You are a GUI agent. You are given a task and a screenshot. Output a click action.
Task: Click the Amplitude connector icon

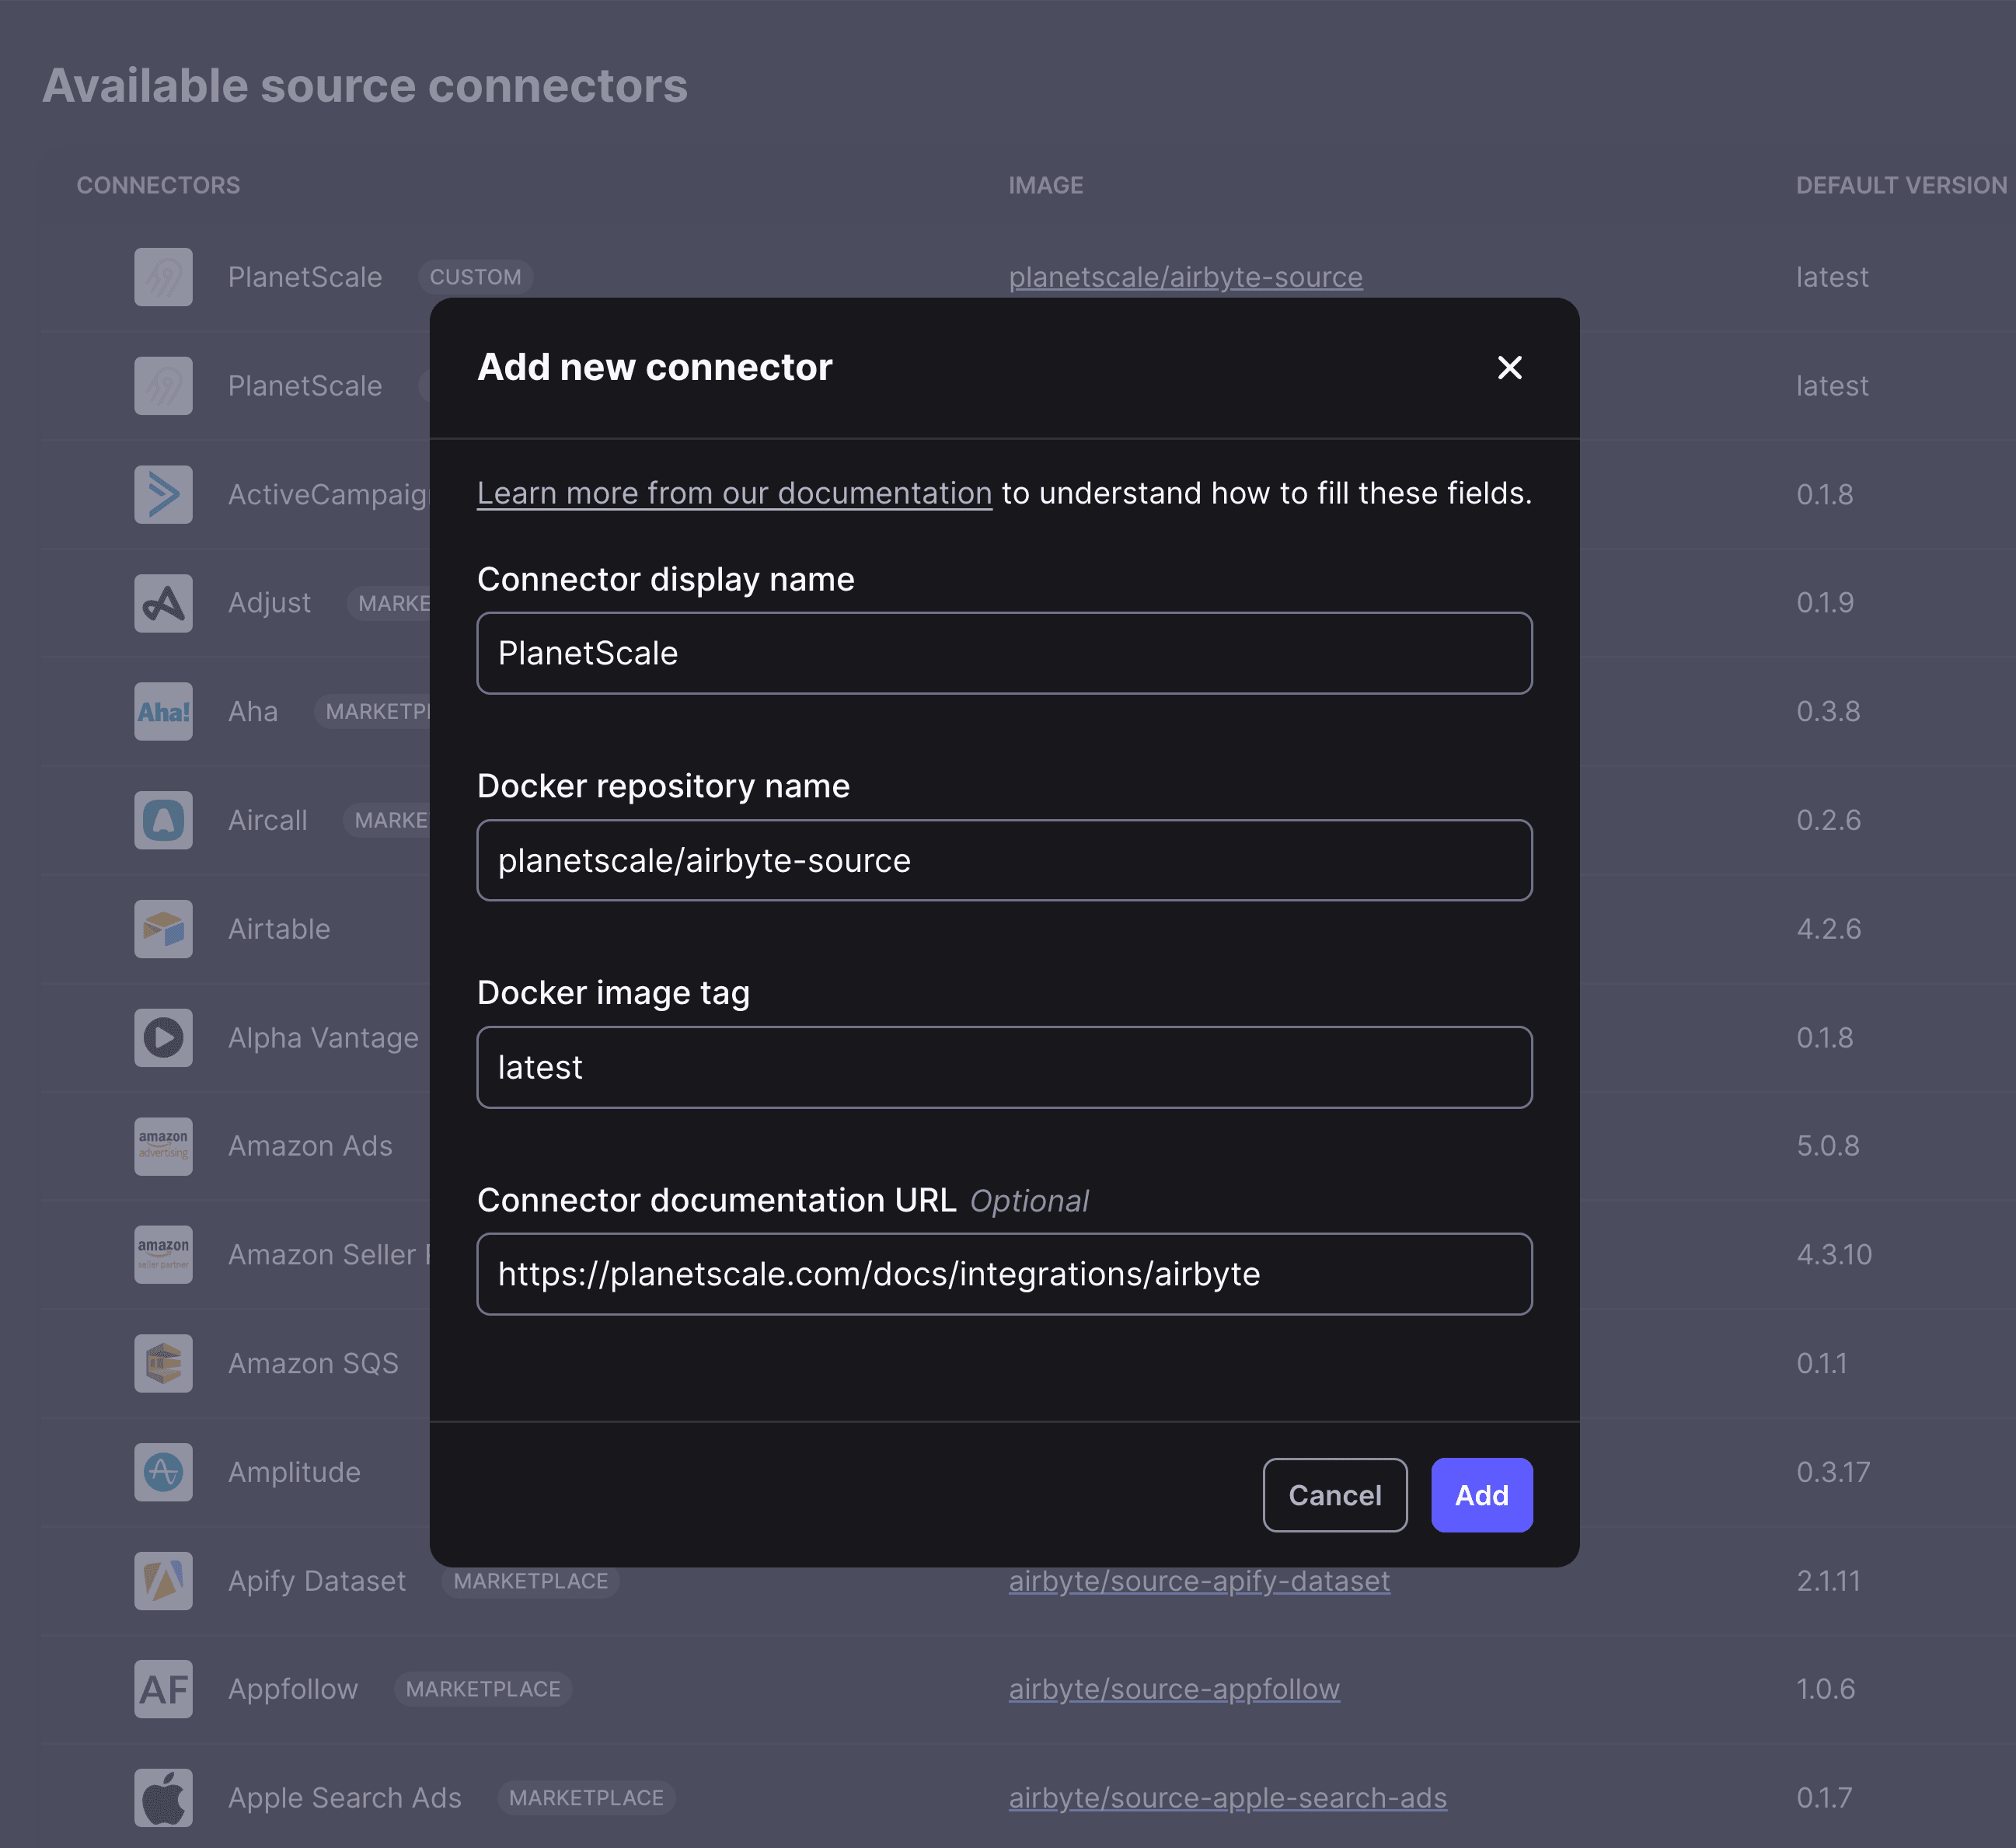pos(164,1472)
